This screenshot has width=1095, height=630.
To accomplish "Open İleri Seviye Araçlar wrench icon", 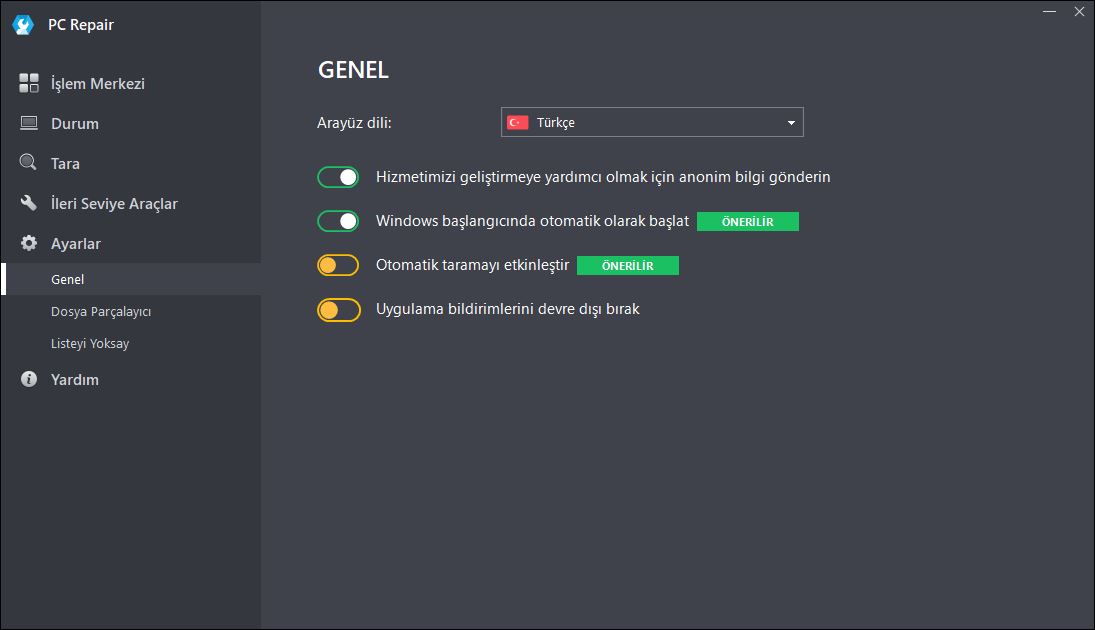I will (29, 203).
